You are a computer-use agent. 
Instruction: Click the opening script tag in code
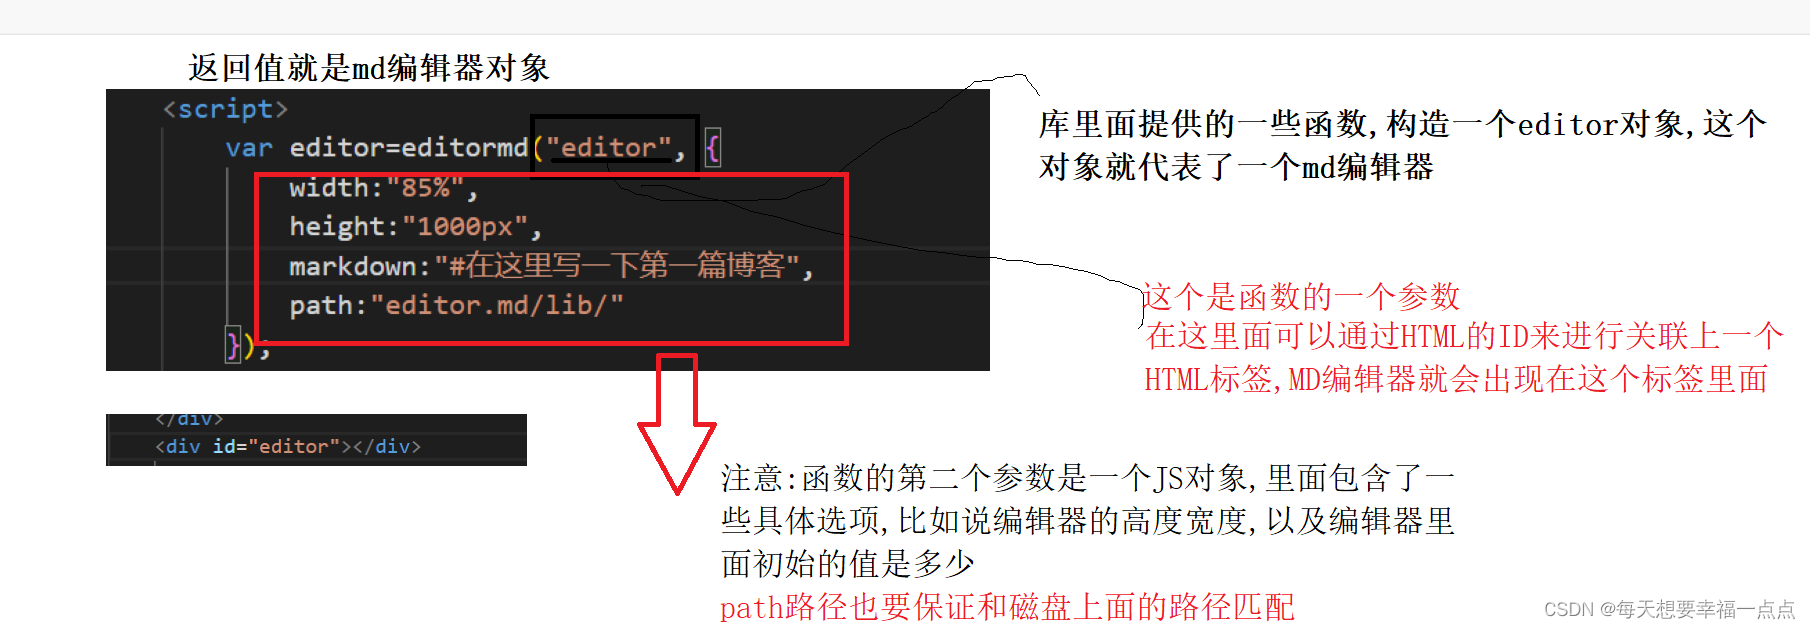pyautogui.click(x=225, y=108)
